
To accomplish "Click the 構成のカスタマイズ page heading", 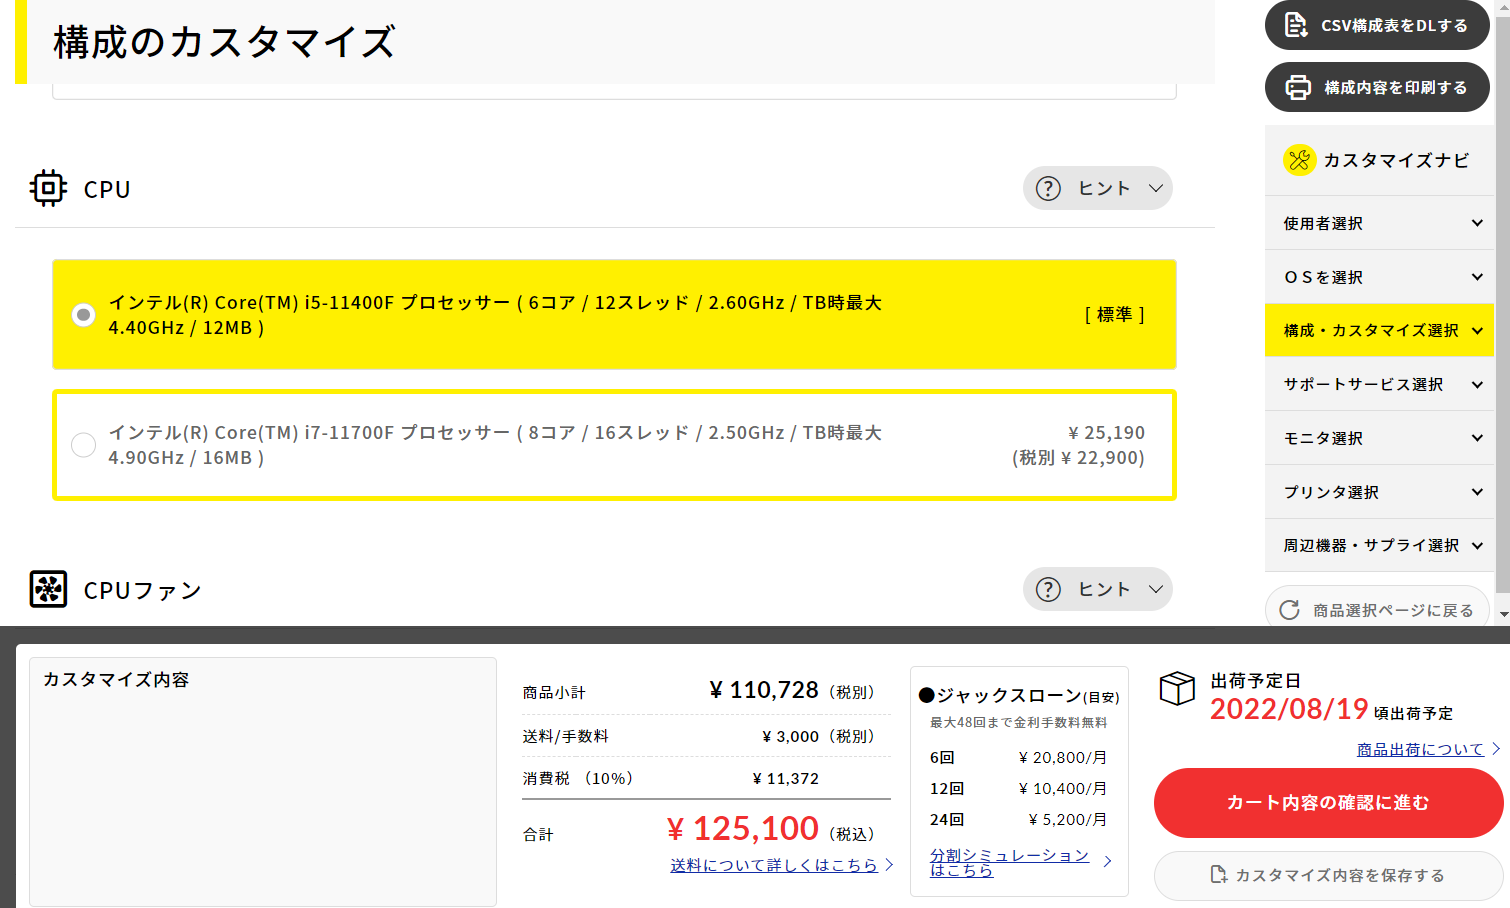I will coord(224,42).
